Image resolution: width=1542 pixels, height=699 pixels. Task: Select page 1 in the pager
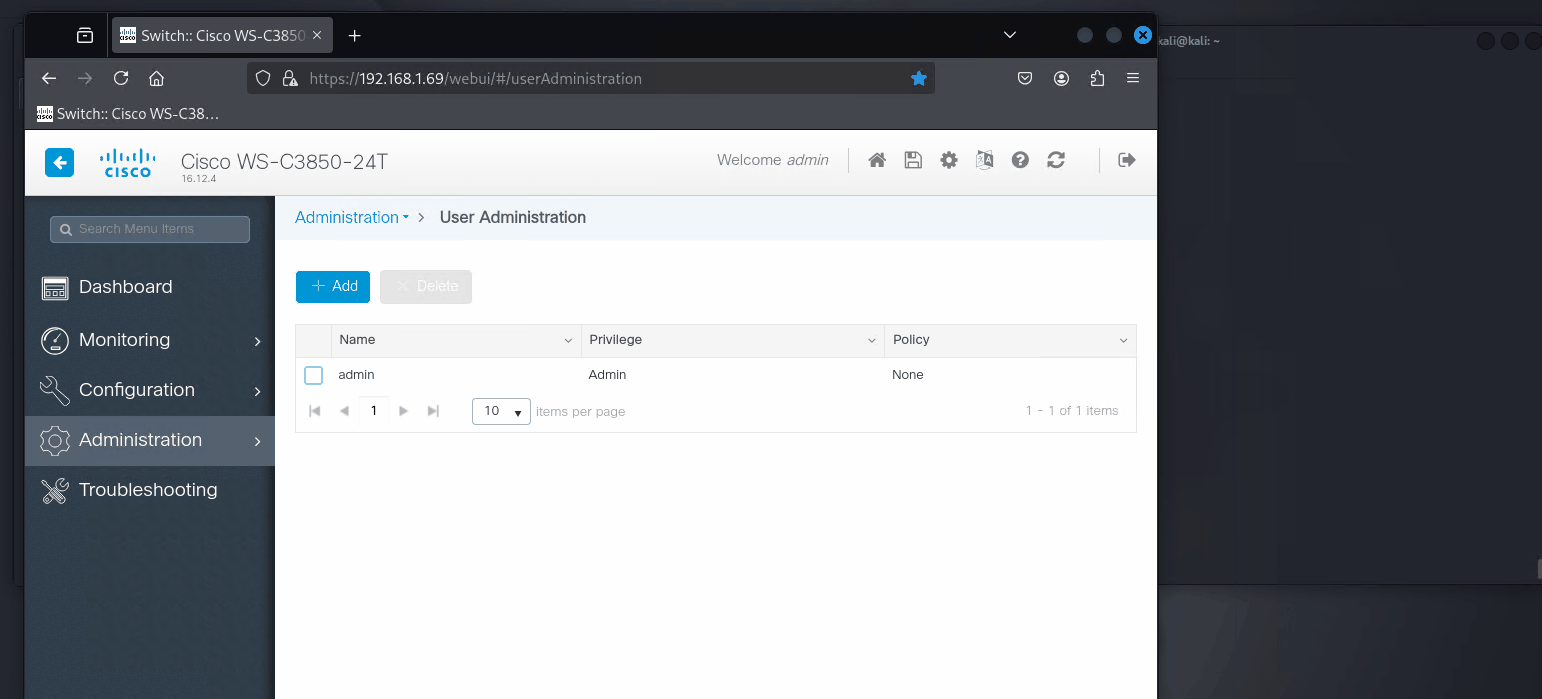click(374, 411)
